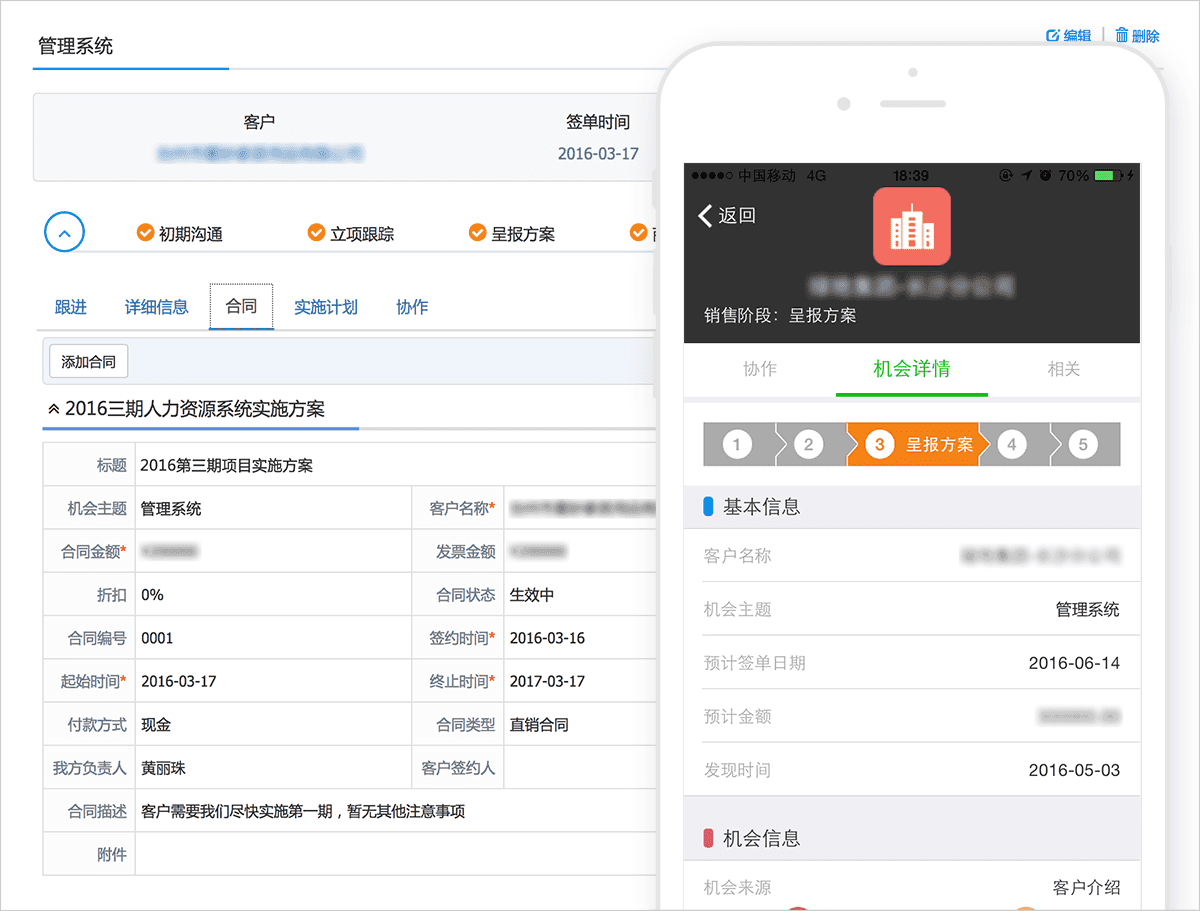Screen dimensions: 1200x911
Task: Click discount value 0%
Action: [x=152, y=595]
